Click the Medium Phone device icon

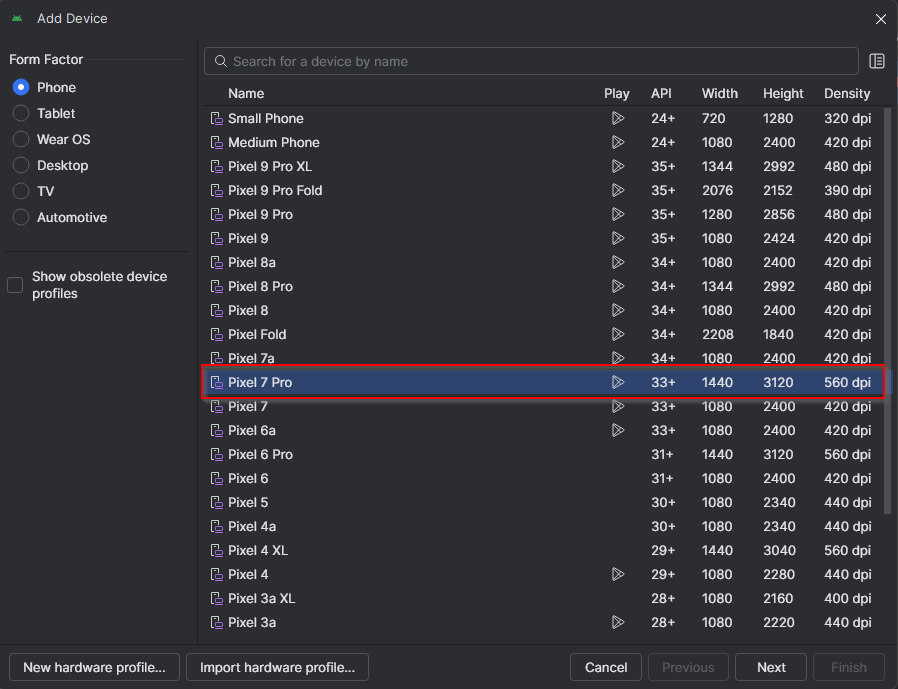216,143
